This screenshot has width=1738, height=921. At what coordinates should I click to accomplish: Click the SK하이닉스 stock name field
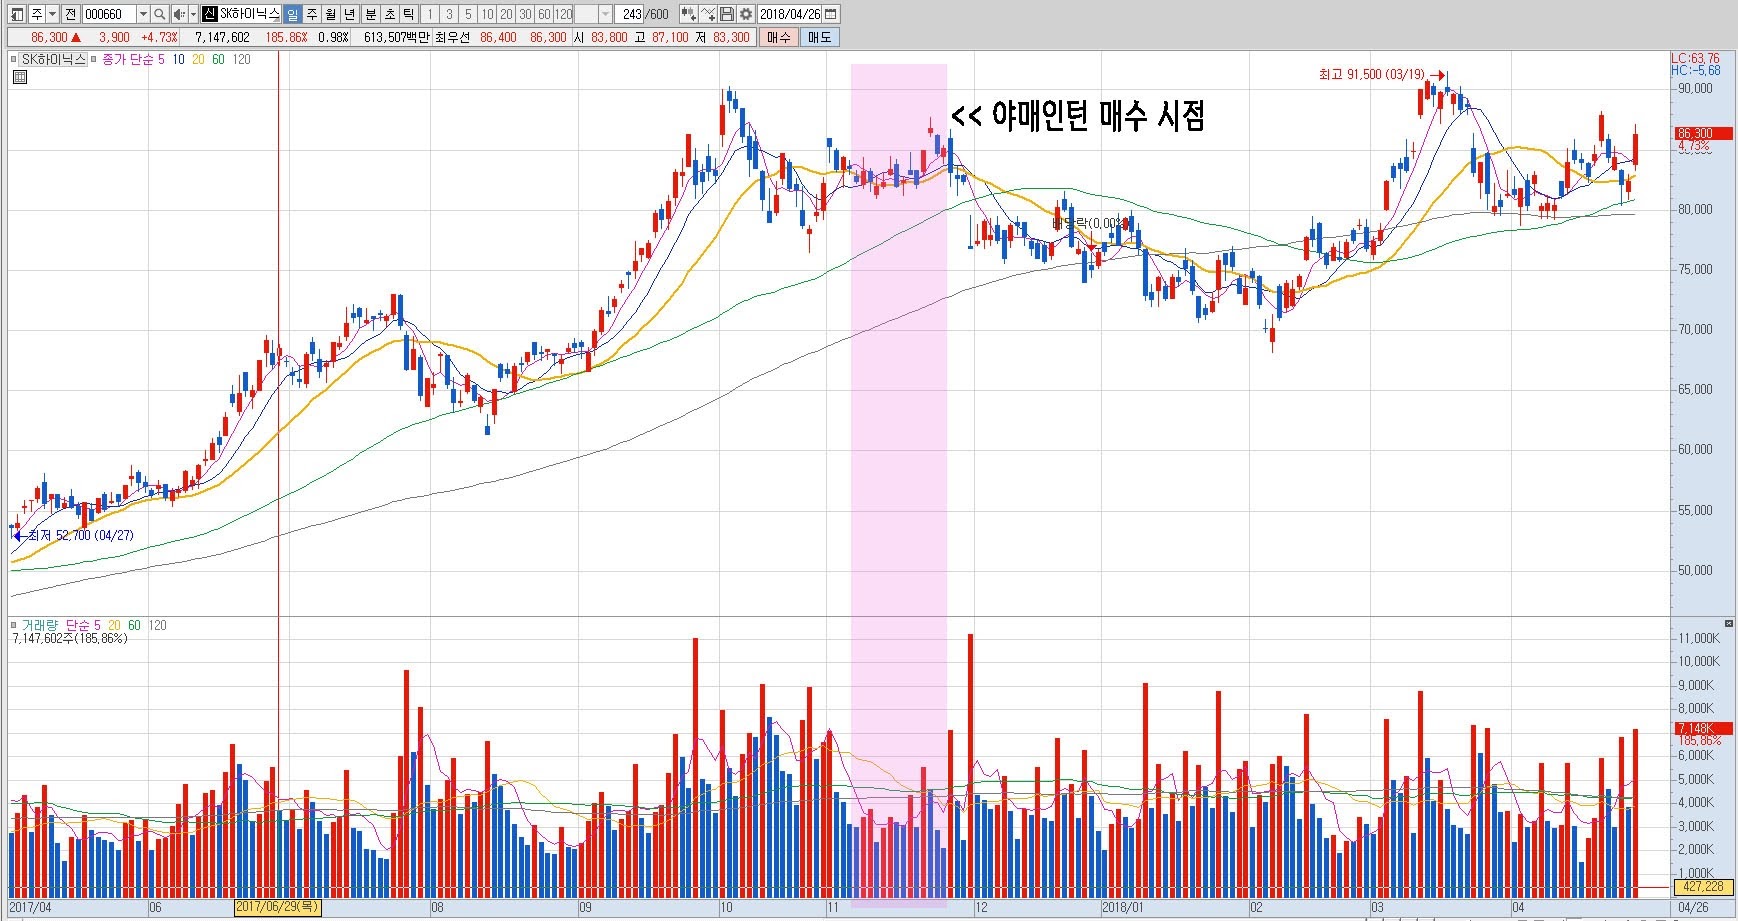point(249,14)
